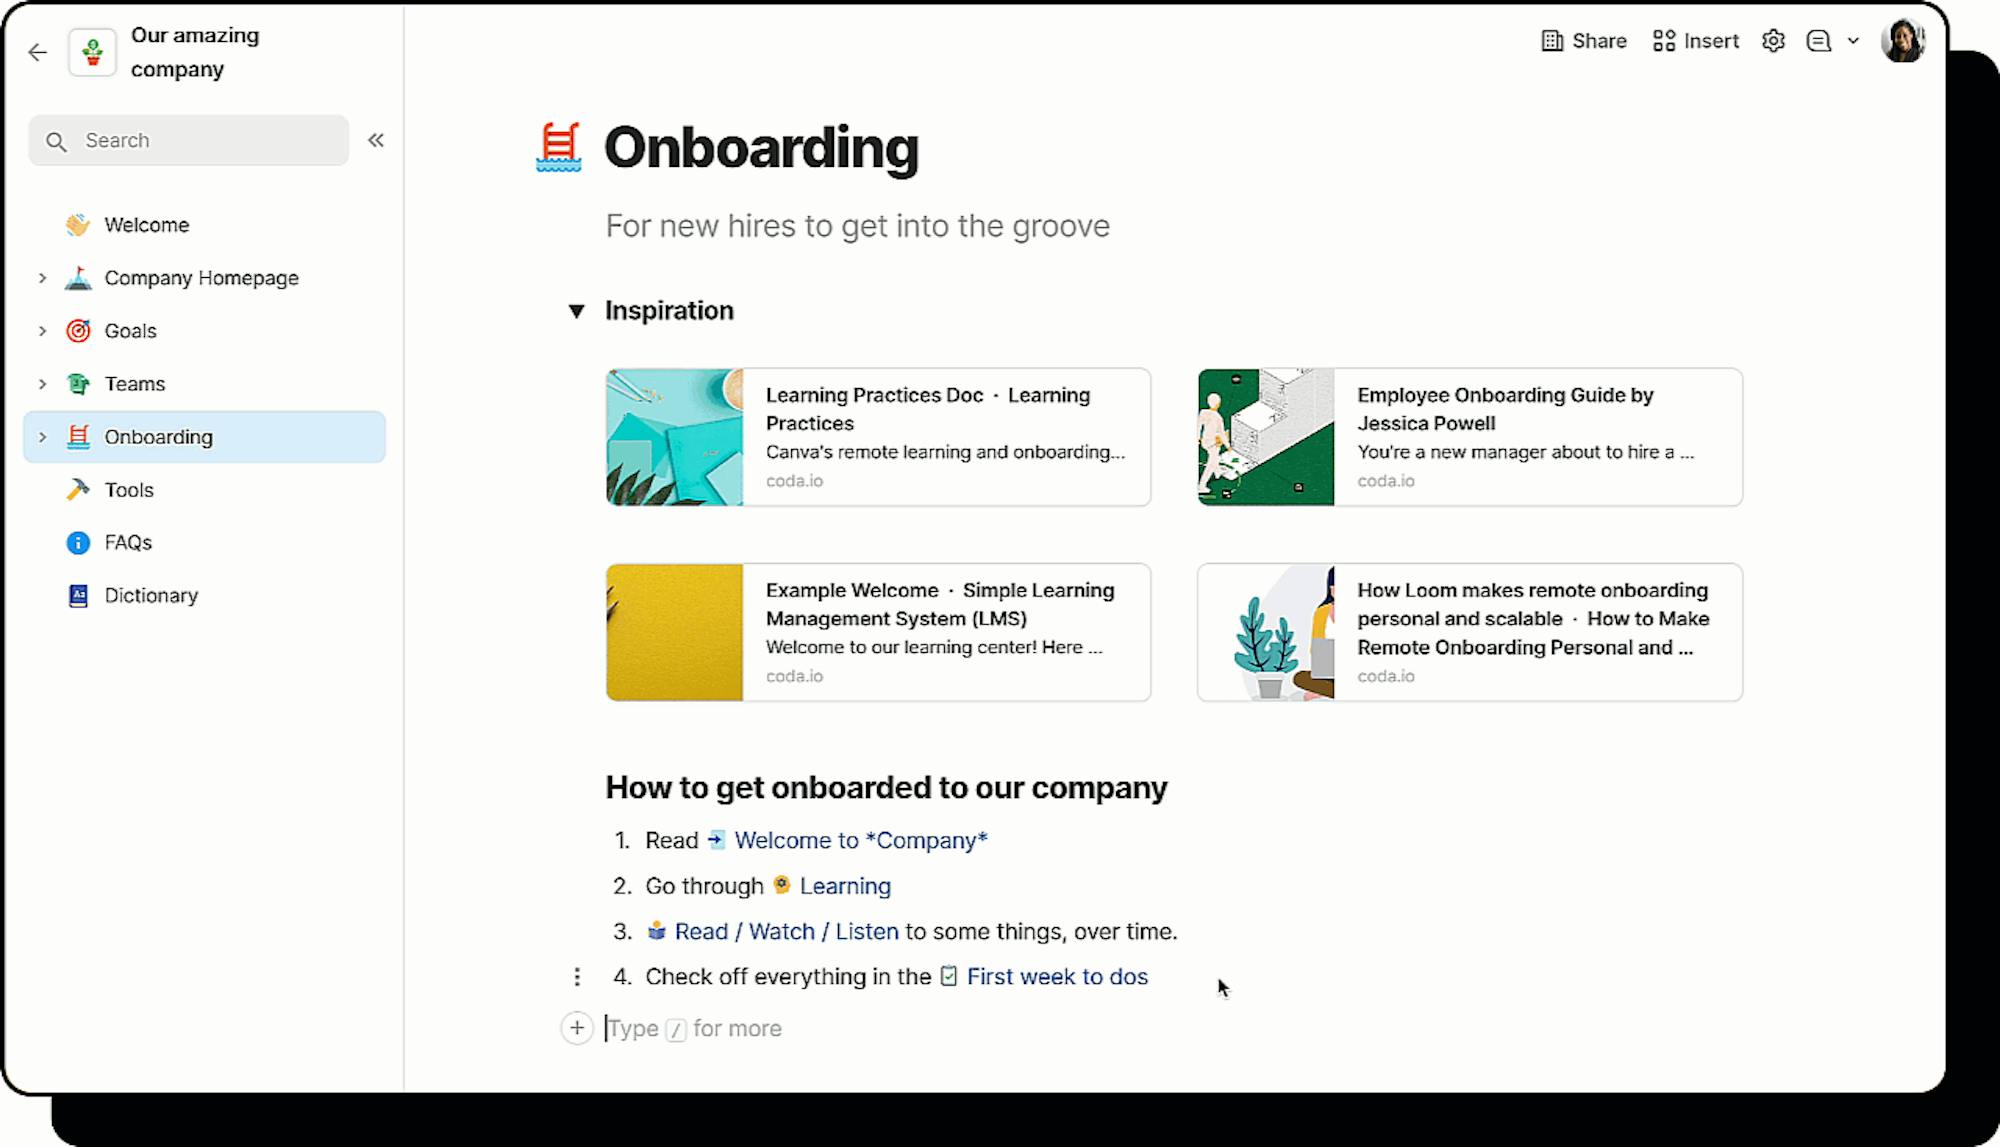Open the comments icon
The width and height of the screenshot is (2000, 1147).
1818,41
